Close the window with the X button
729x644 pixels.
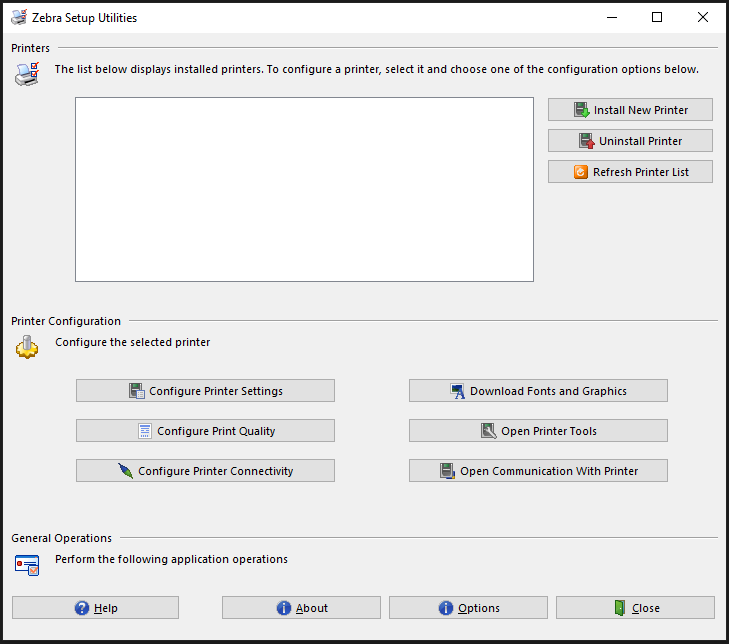click(x=702, y=17)
